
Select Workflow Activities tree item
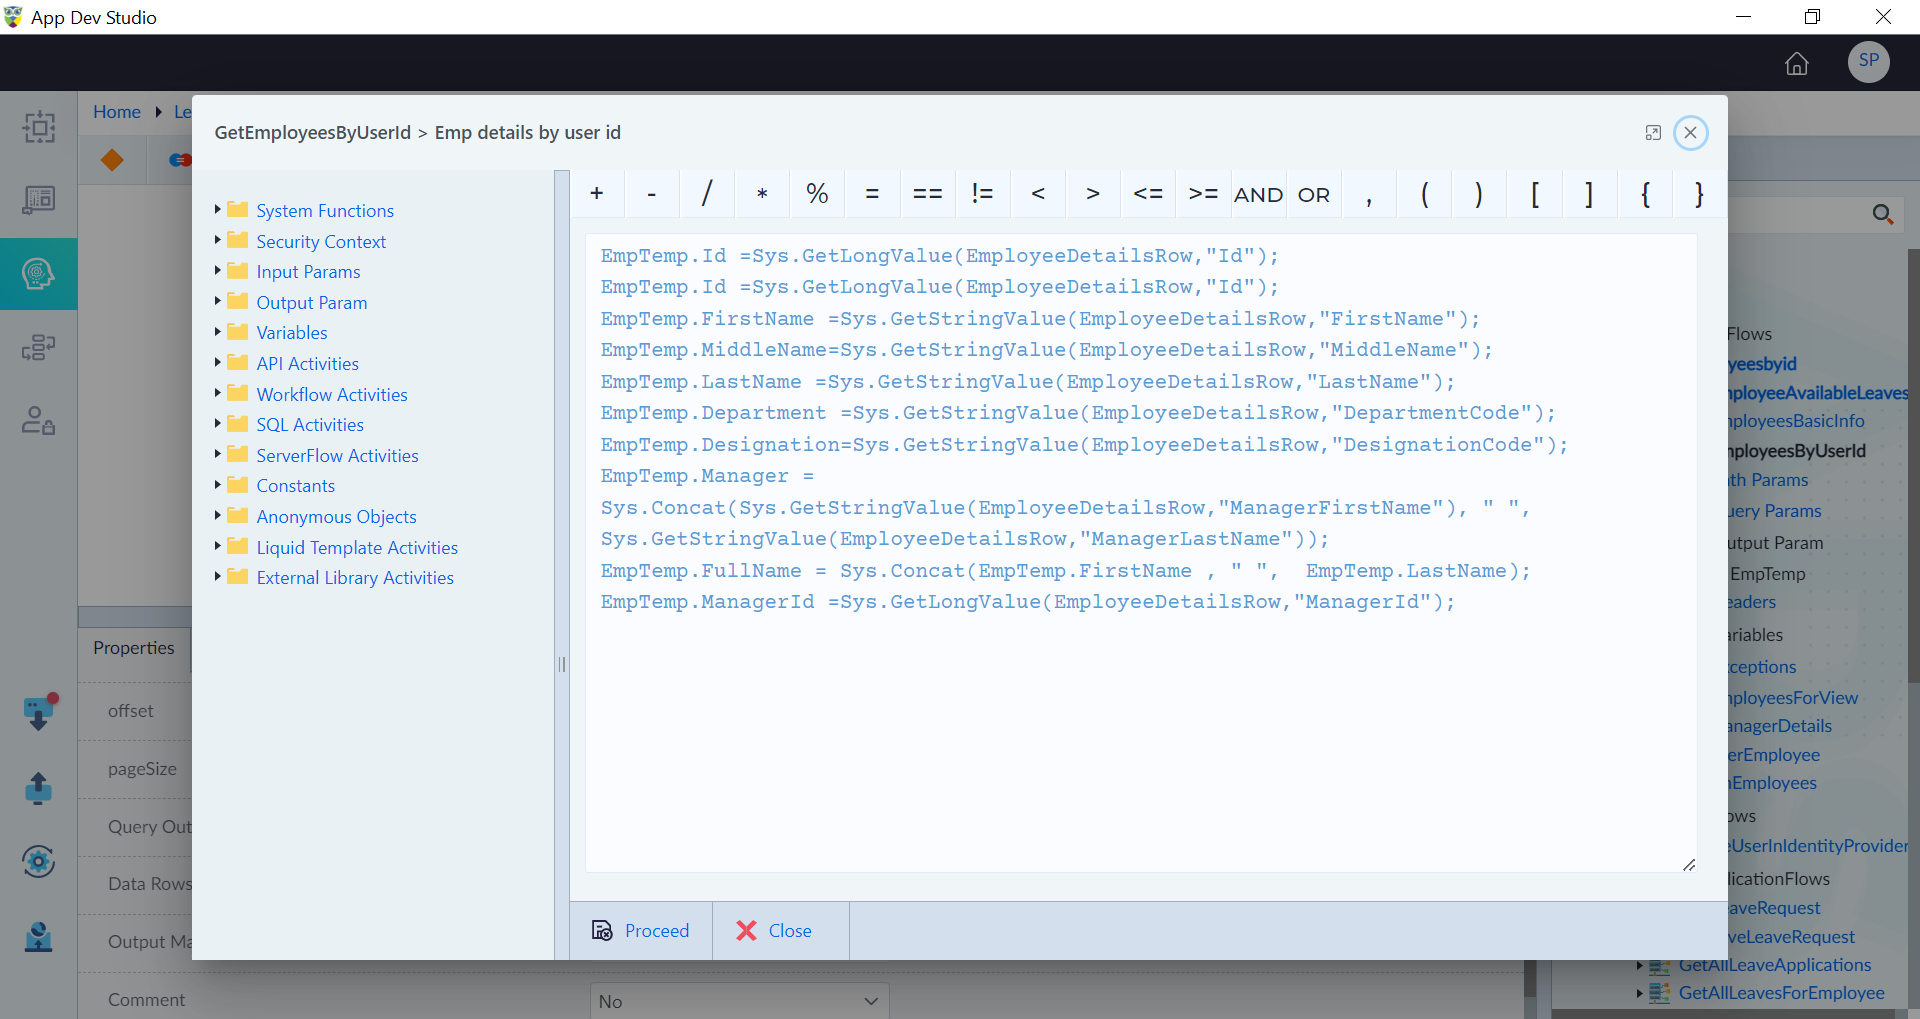coord(332,394)
